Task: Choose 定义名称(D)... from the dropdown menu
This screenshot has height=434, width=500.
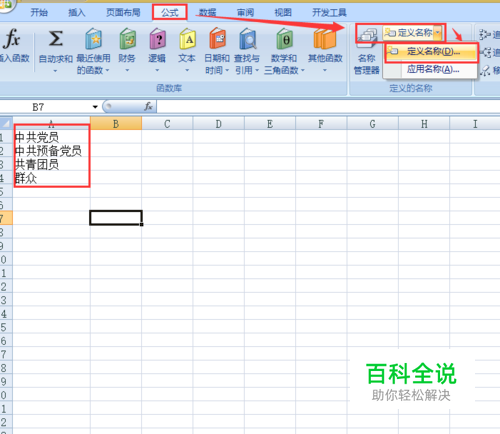Action: coord(431,52)
